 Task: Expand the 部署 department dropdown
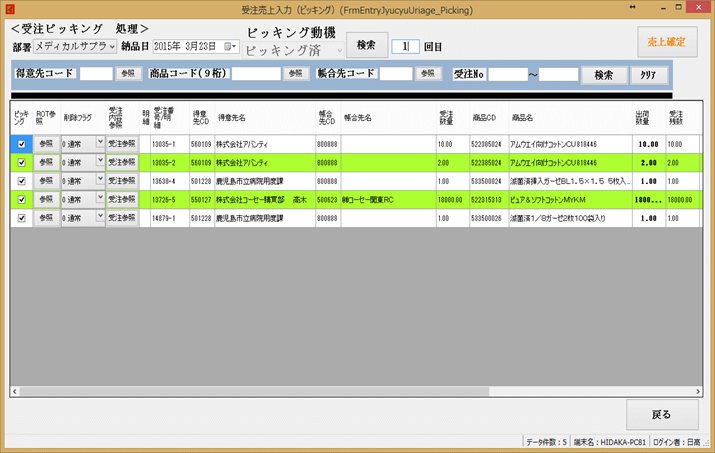point(111,47)
